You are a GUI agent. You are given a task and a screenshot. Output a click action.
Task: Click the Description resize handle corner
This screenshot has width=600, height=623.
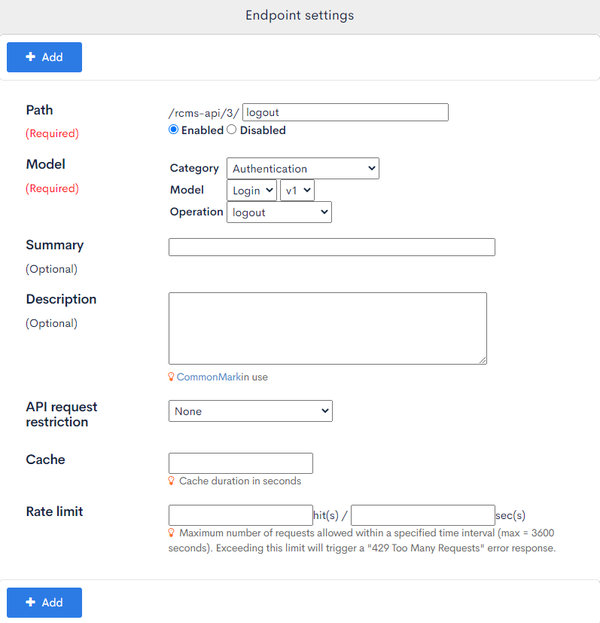[482, 360]
